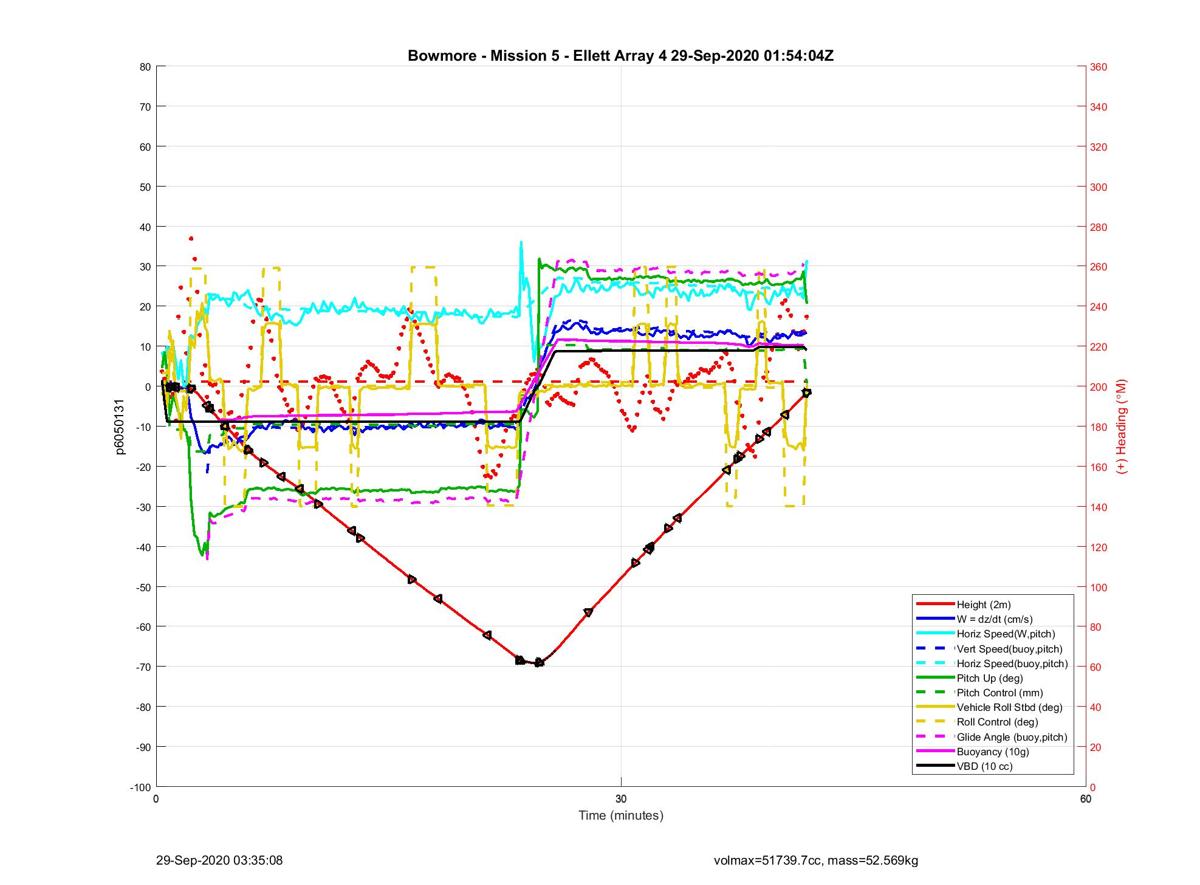Click left axis tick label '-100'
This screenshot has height=885, width=1200.
point(139,787)
